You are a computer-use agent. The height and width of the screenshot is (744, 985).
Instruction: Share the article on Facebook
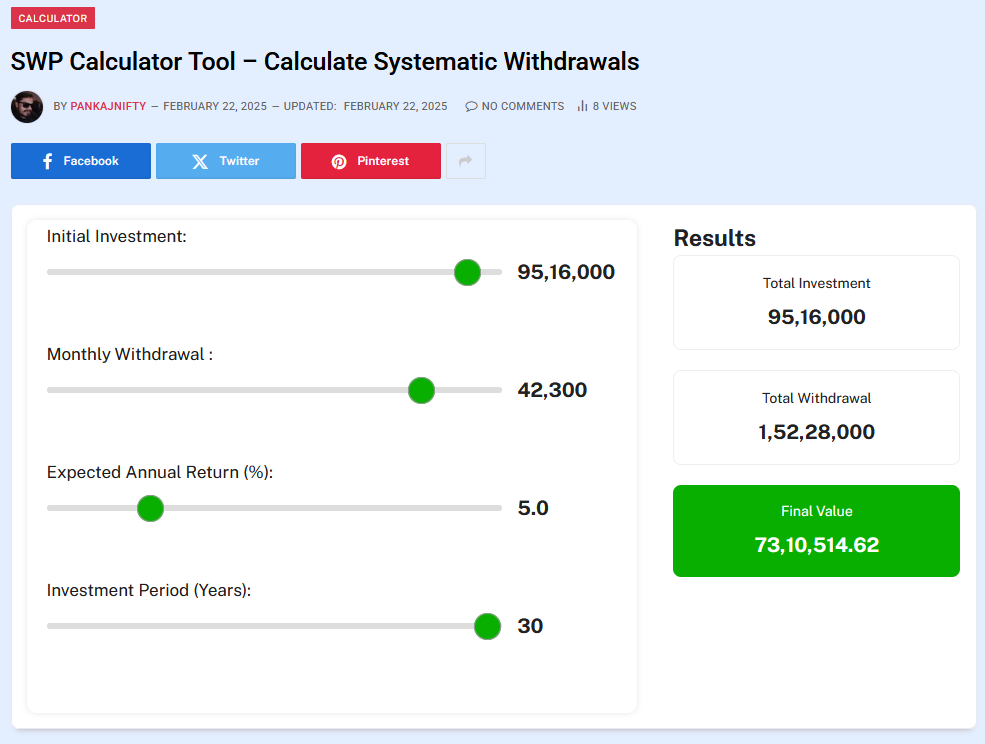(81, 161)
